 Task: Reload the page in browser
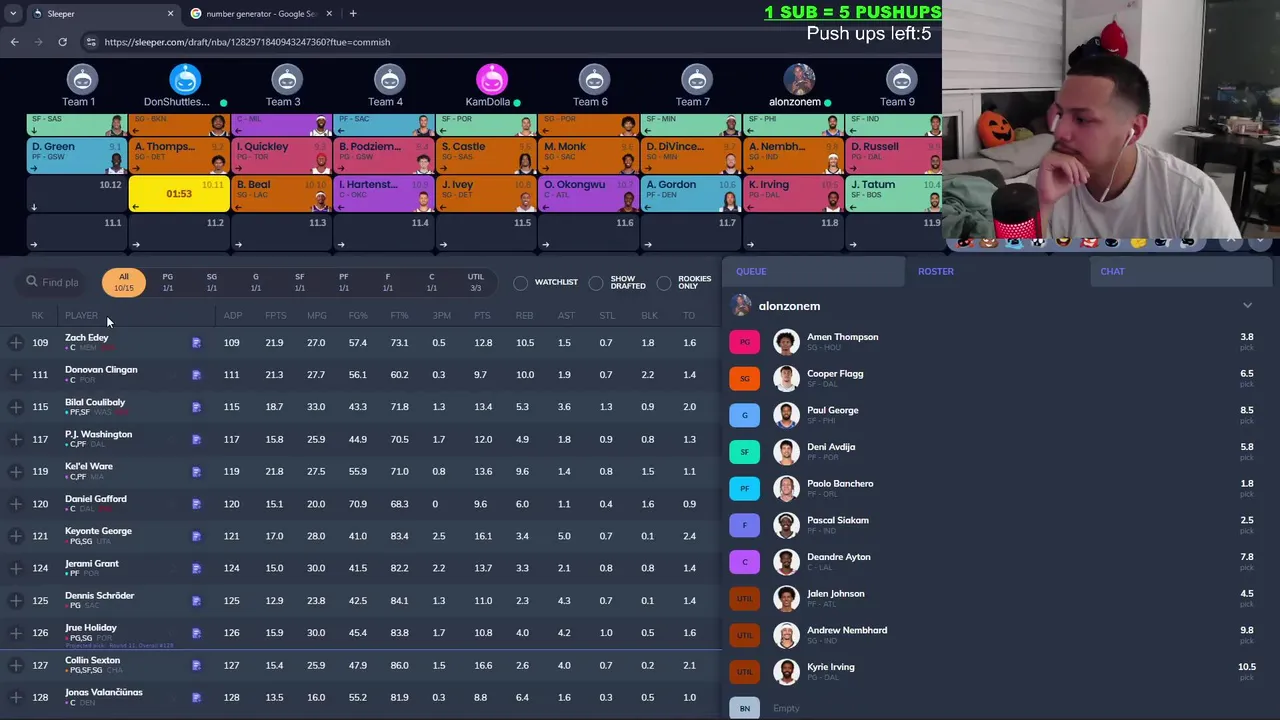pyautogui.click(x=62, y=42)
